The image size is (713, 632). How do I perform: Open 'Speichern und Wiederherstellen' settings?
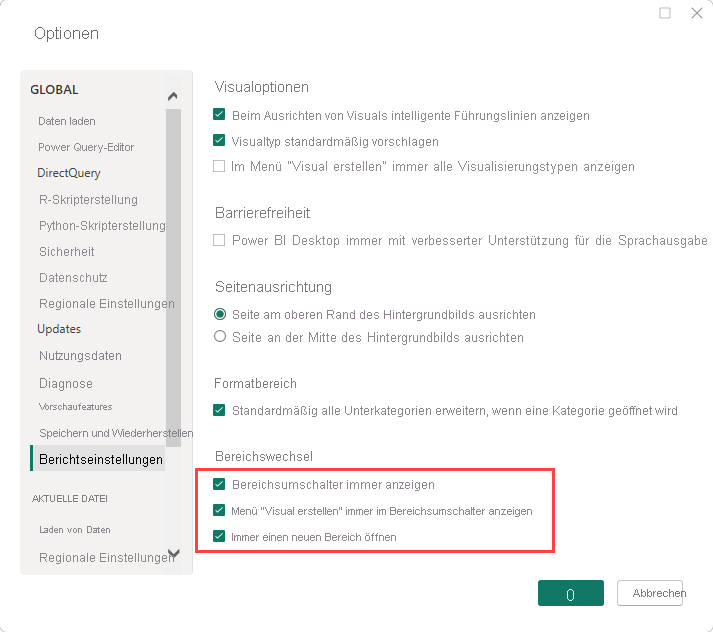click(x=116, y=433)
